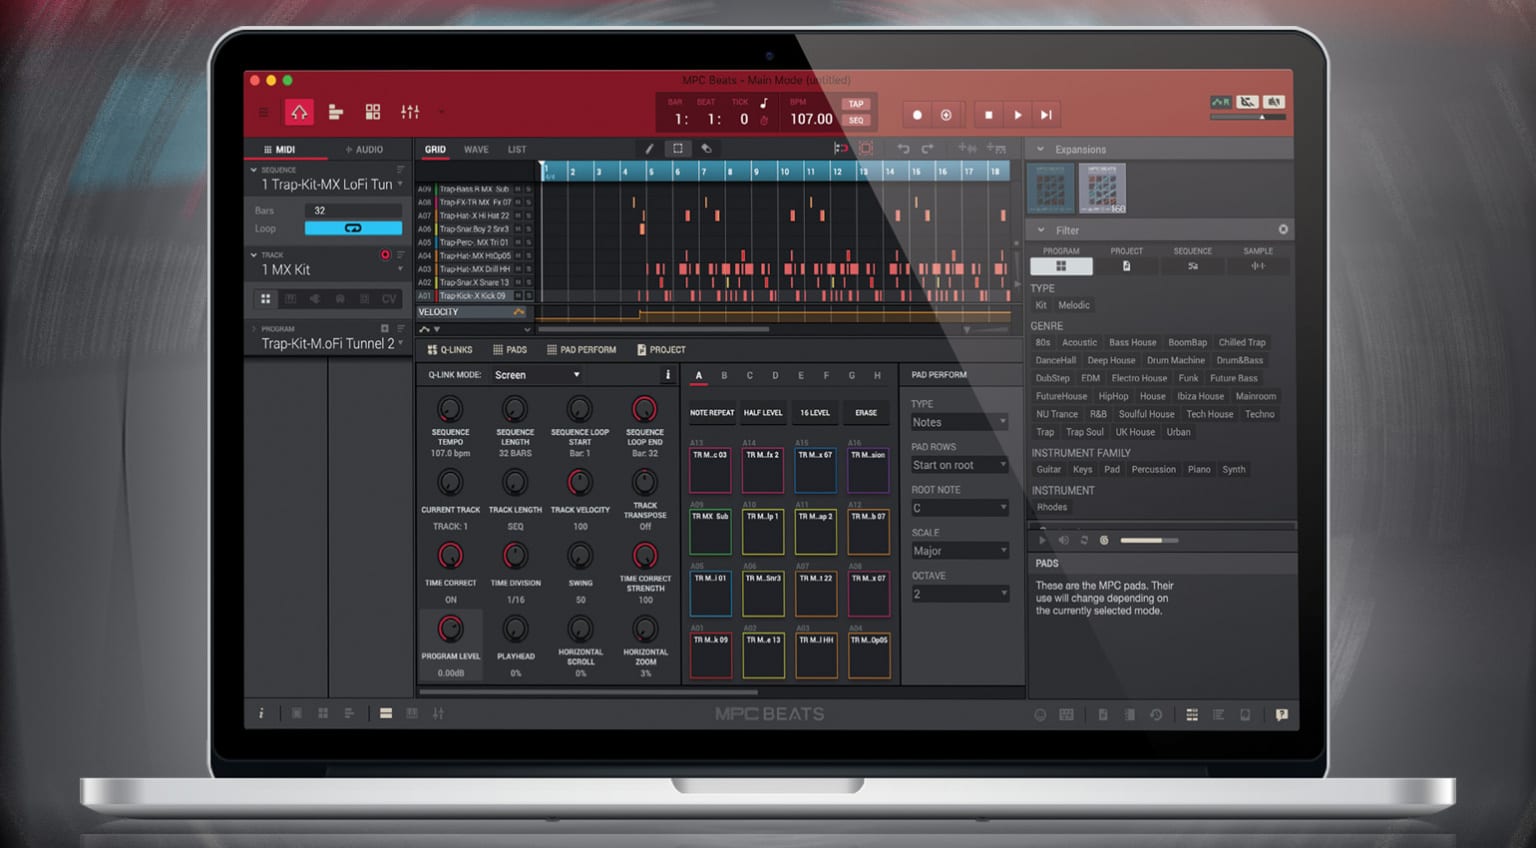Select the pencil draw tool above the grid
Image resolution: width=1536 pixels, height=848 pixels.
point(649,148)
